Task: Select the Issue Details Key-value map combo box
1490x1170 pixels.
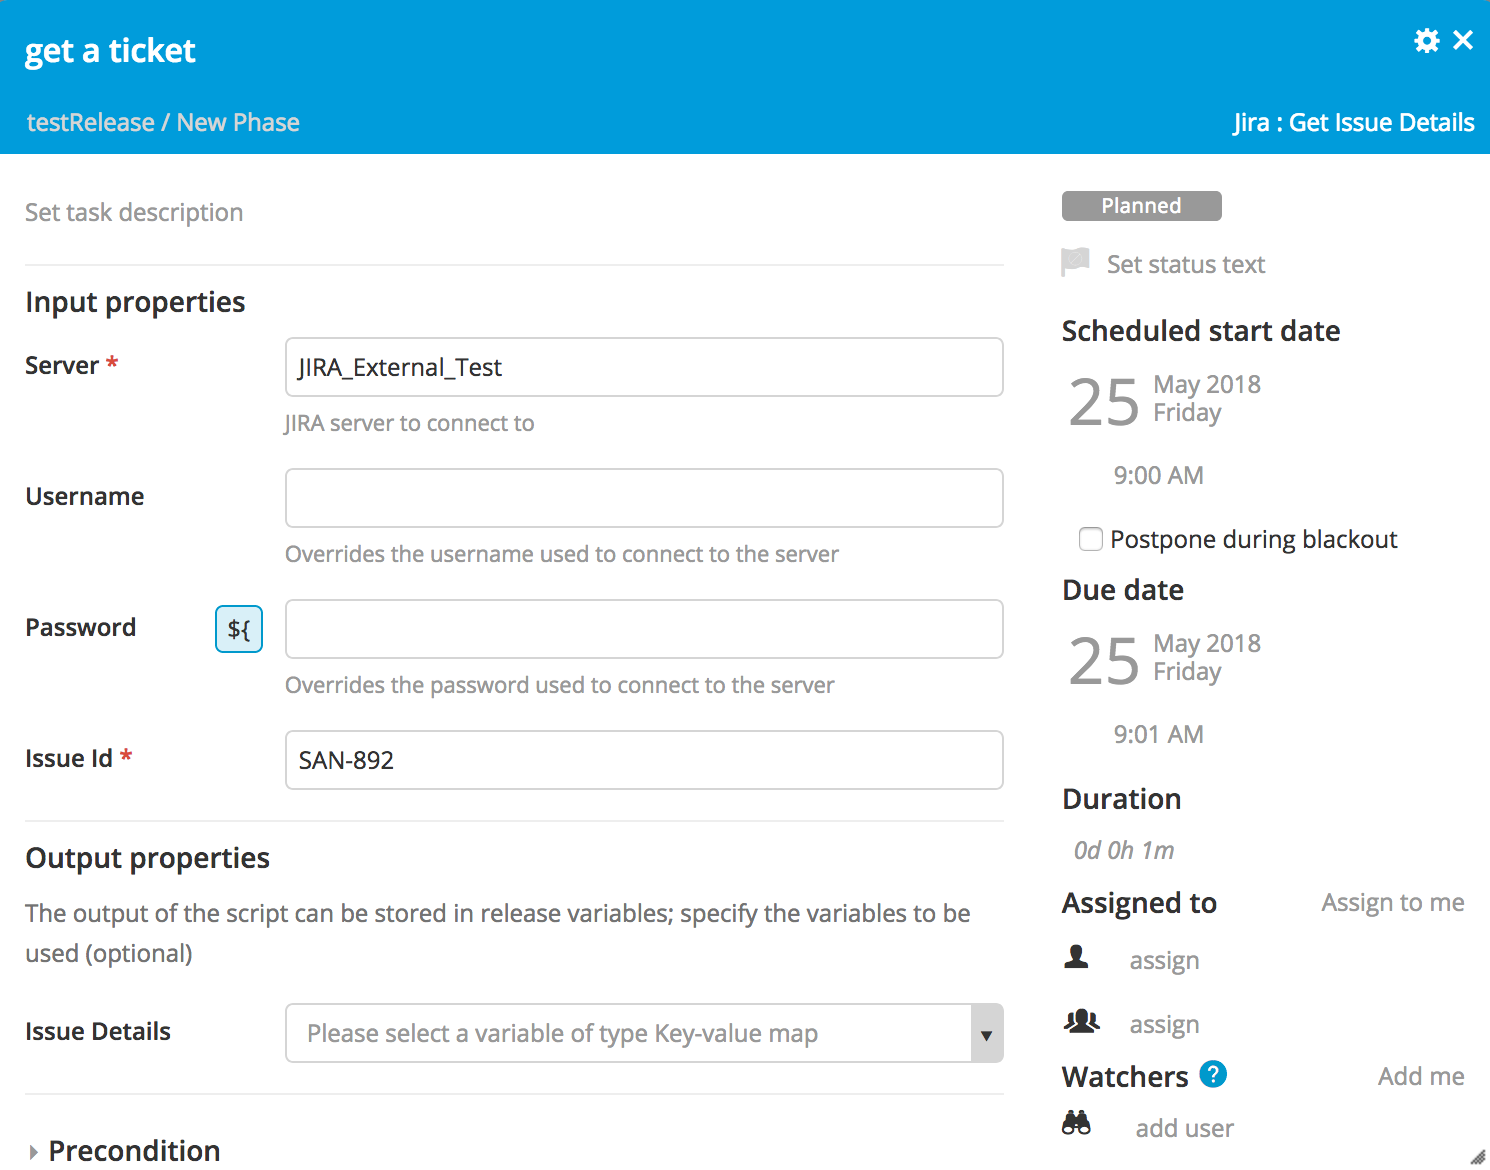Action: click(x=644, y=1033)
